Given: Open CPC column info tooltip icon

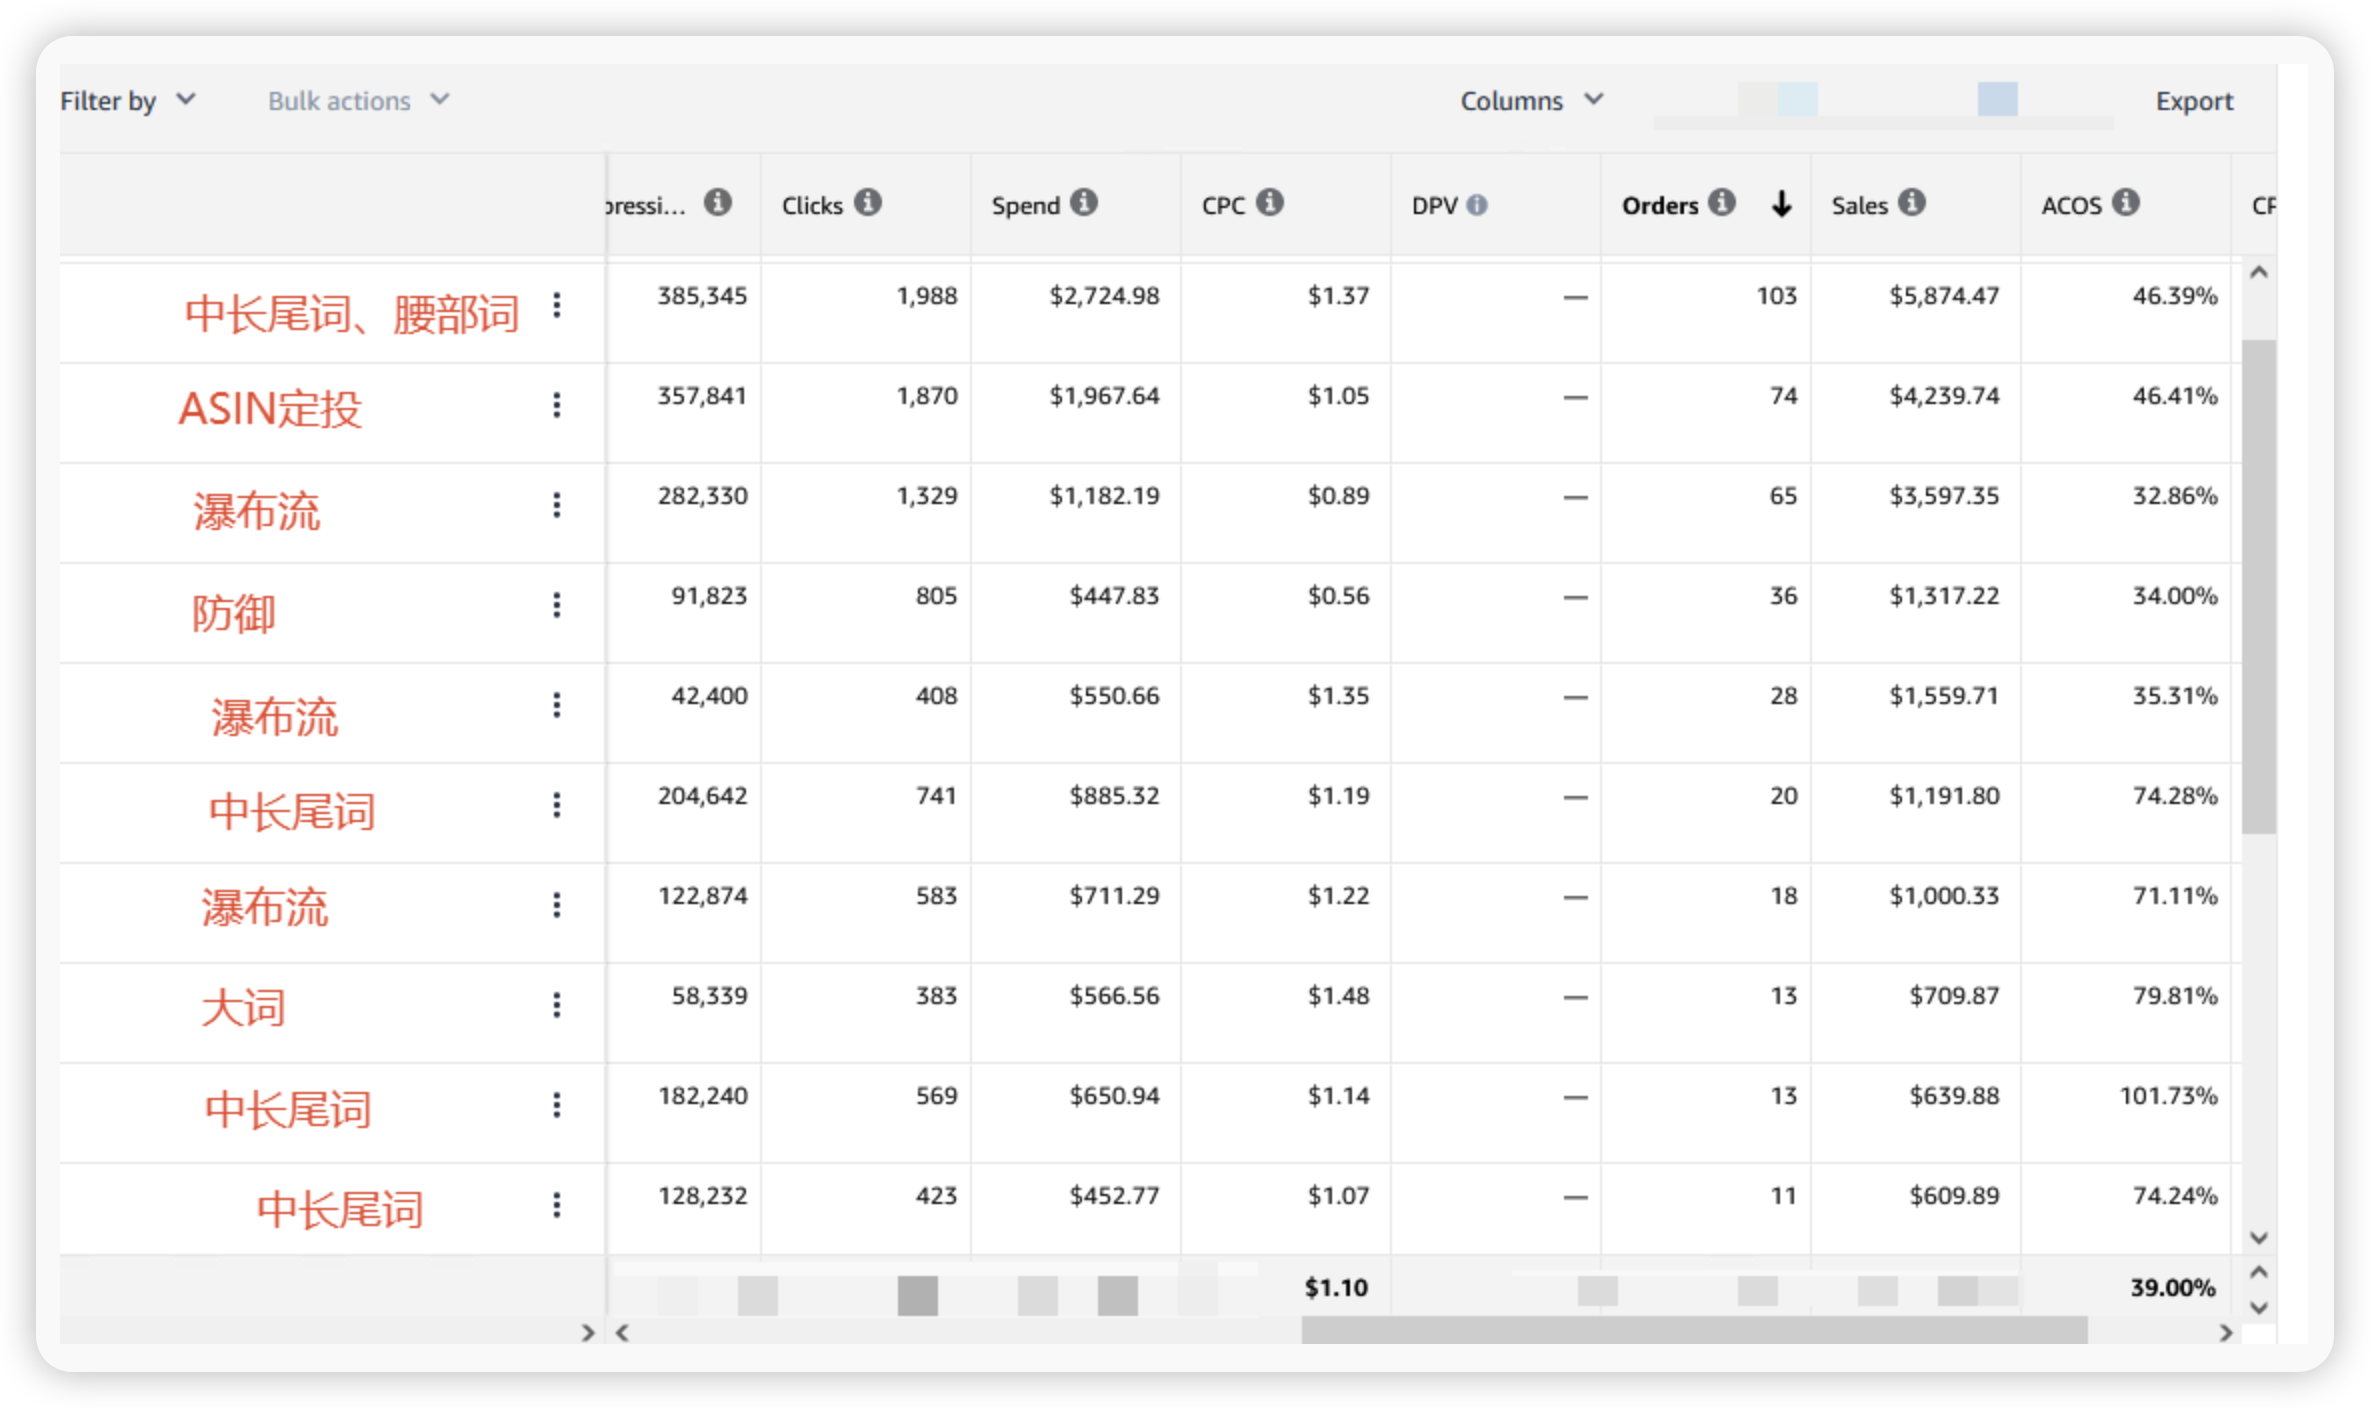Looking at the screenshot, I should tap(1269, 203).
